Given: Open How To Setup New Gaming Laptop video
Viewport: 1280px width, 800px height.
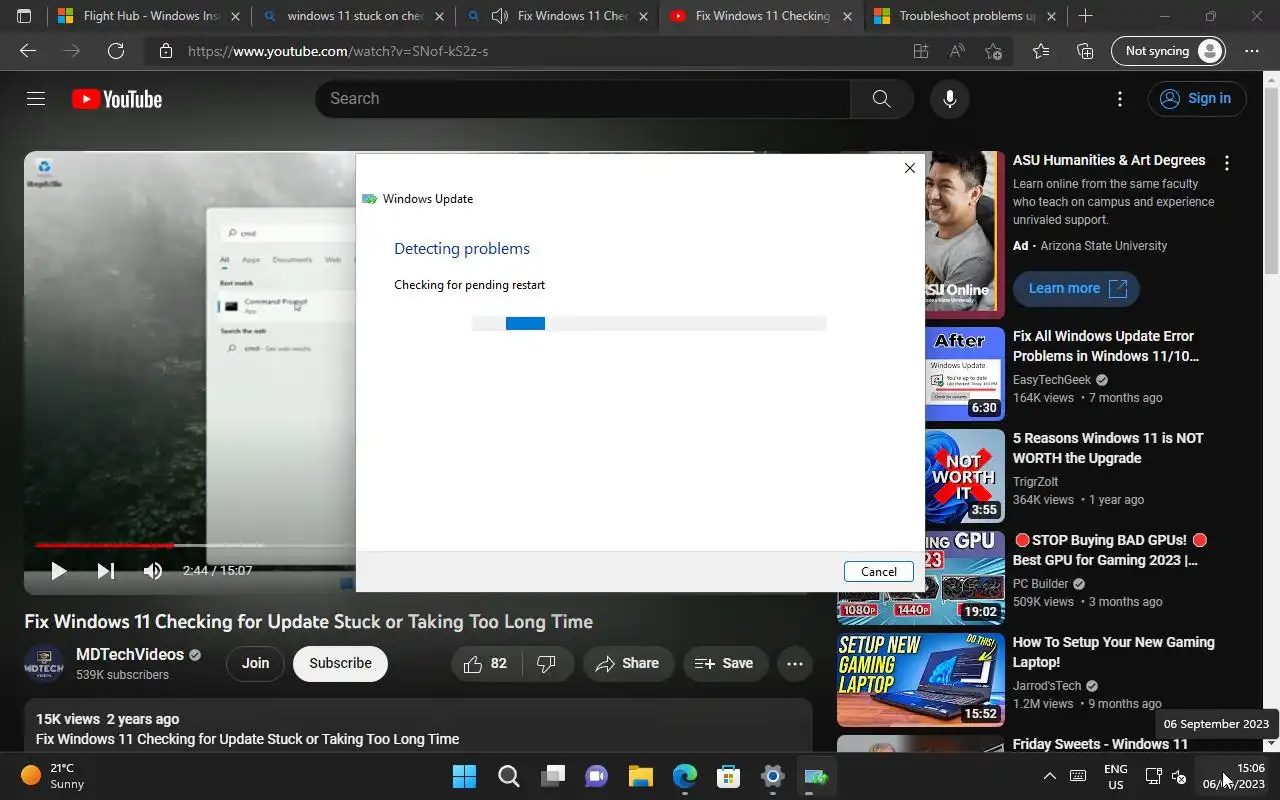Looking at the screenshot, I should coord(1114,652).
